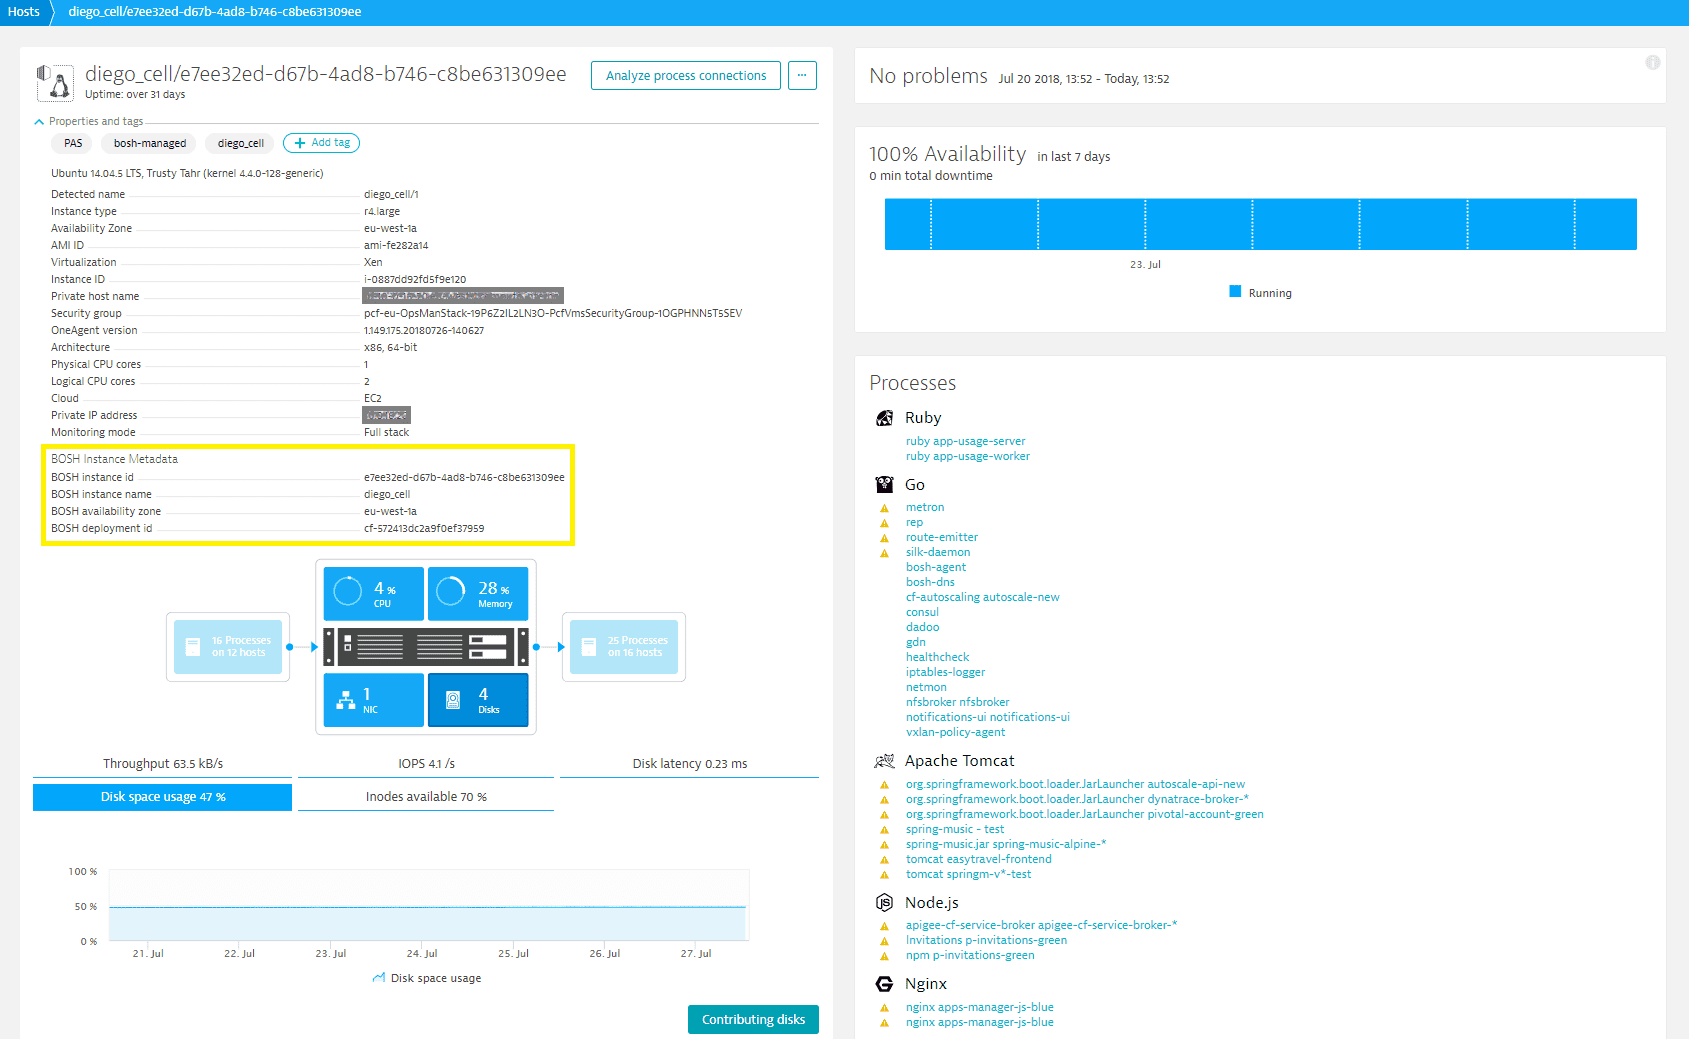Screen dimensions: 1689x1039
Task: Click BOSH deployment id value cf-572413dc2a9f0ef37959
Action: (424, 529)
